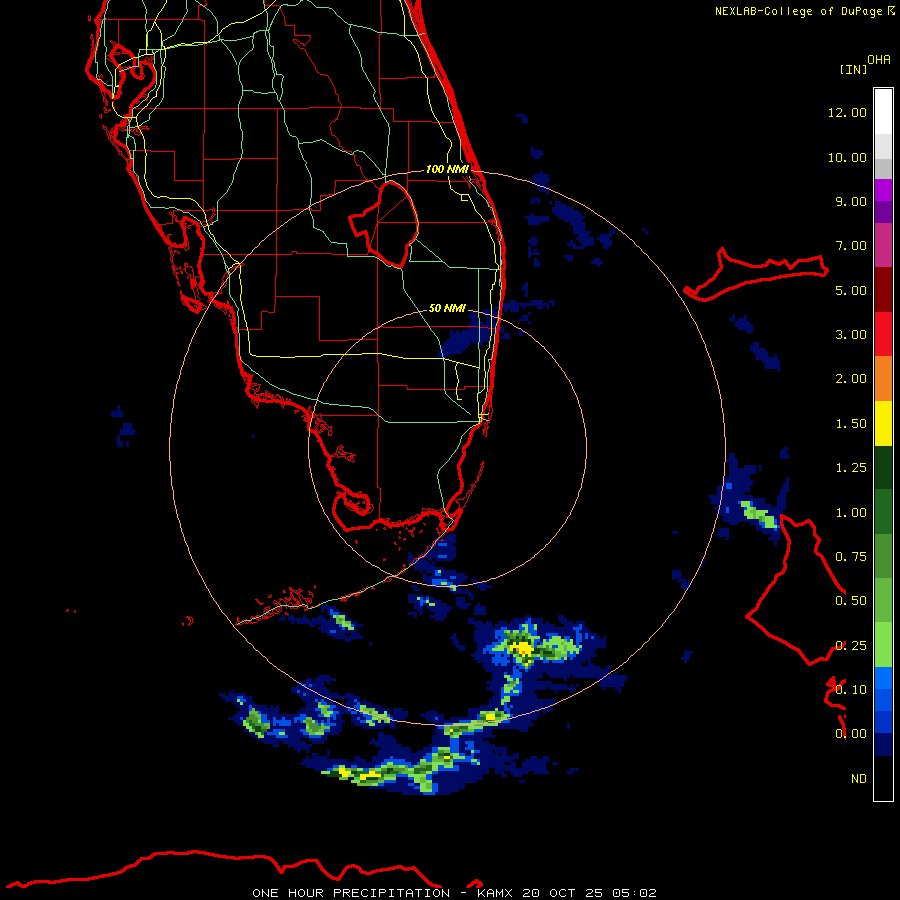This screenshot has height=900, width=900.
Task: Select the OHA product label above legend
Action: [x=879, y=60]
